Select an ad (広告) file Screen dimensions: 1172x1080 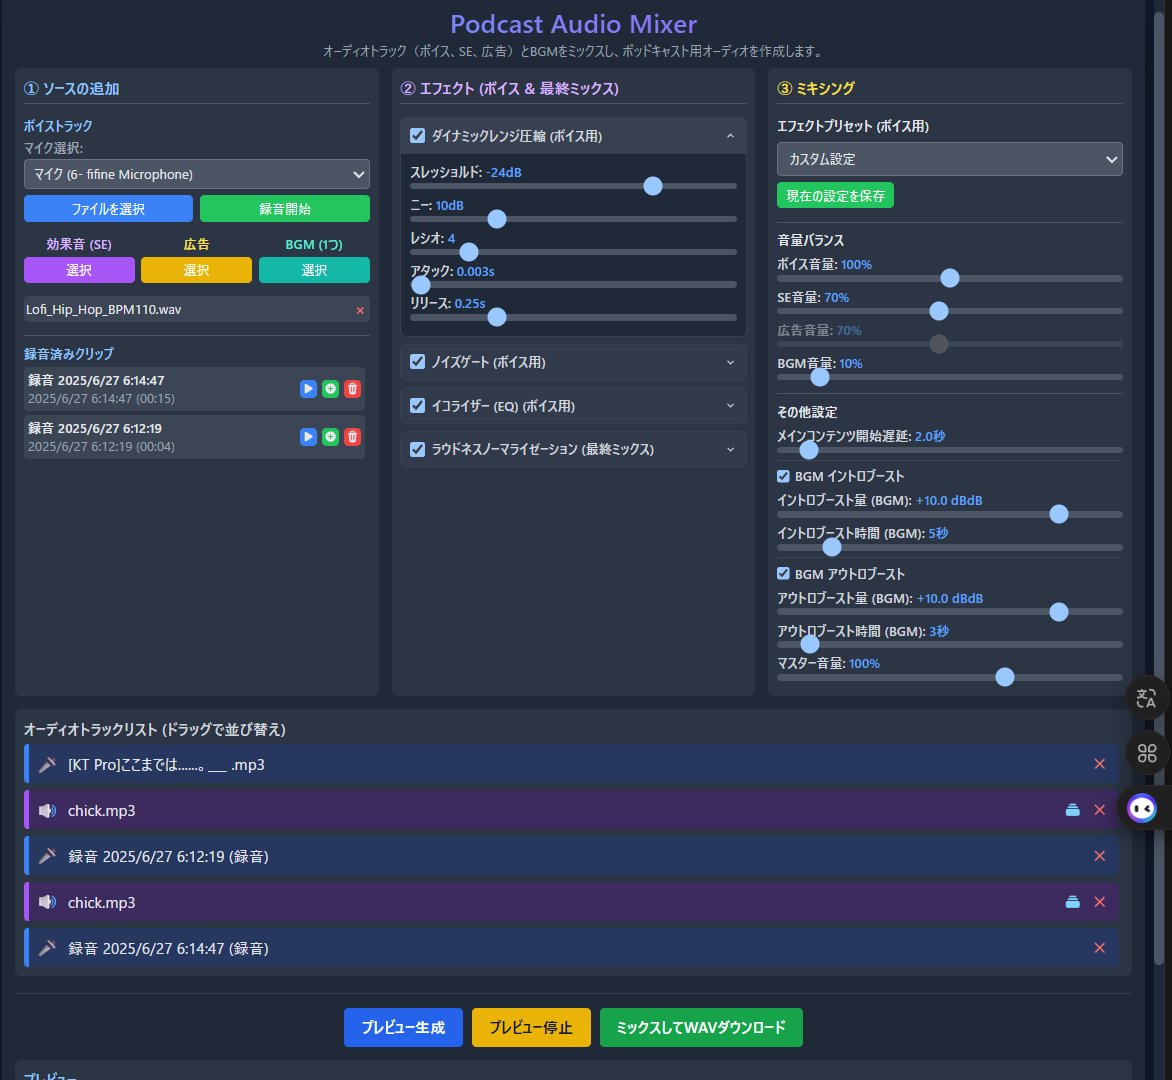pyautogui.click(x=197, y=270)
